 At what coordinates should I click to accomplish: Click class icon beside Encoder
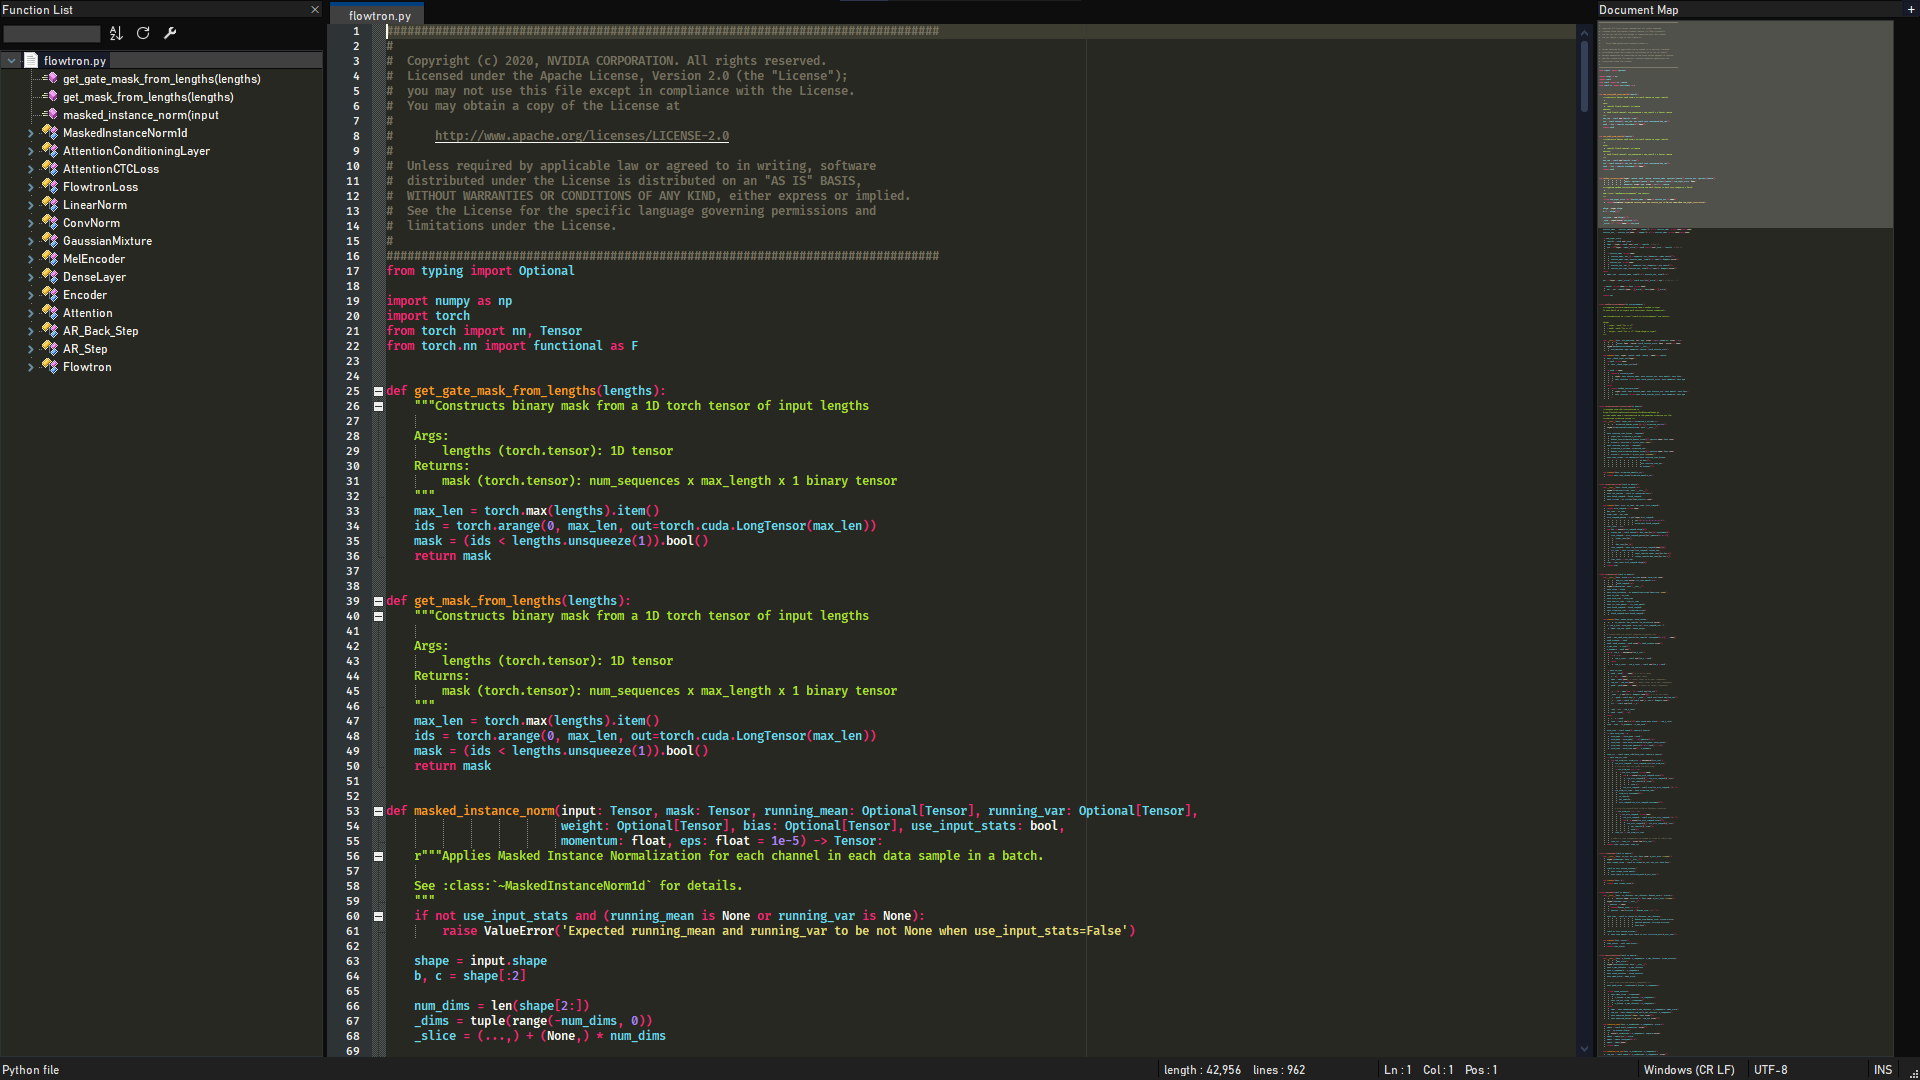pyautogui.click(x=50, y=295)
